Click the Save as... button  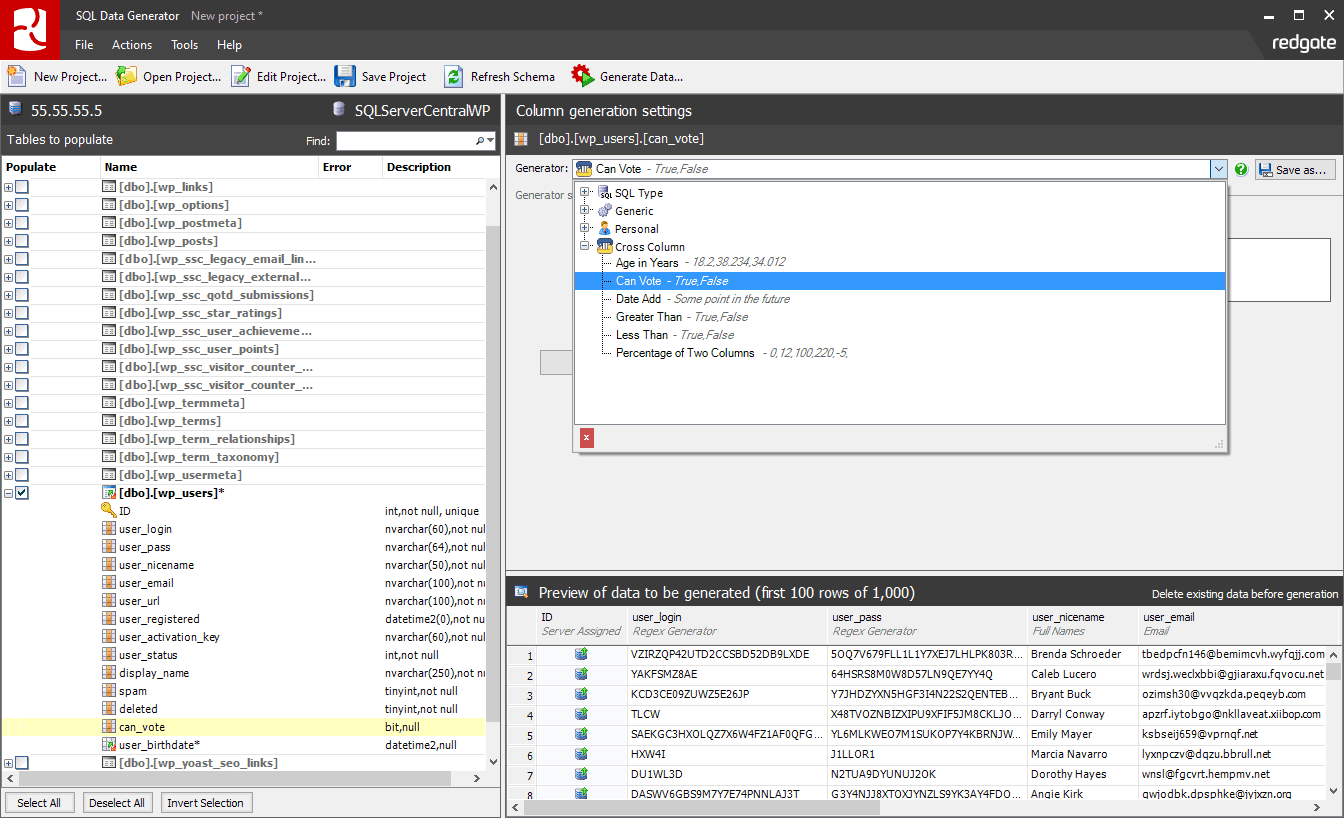1294,169
